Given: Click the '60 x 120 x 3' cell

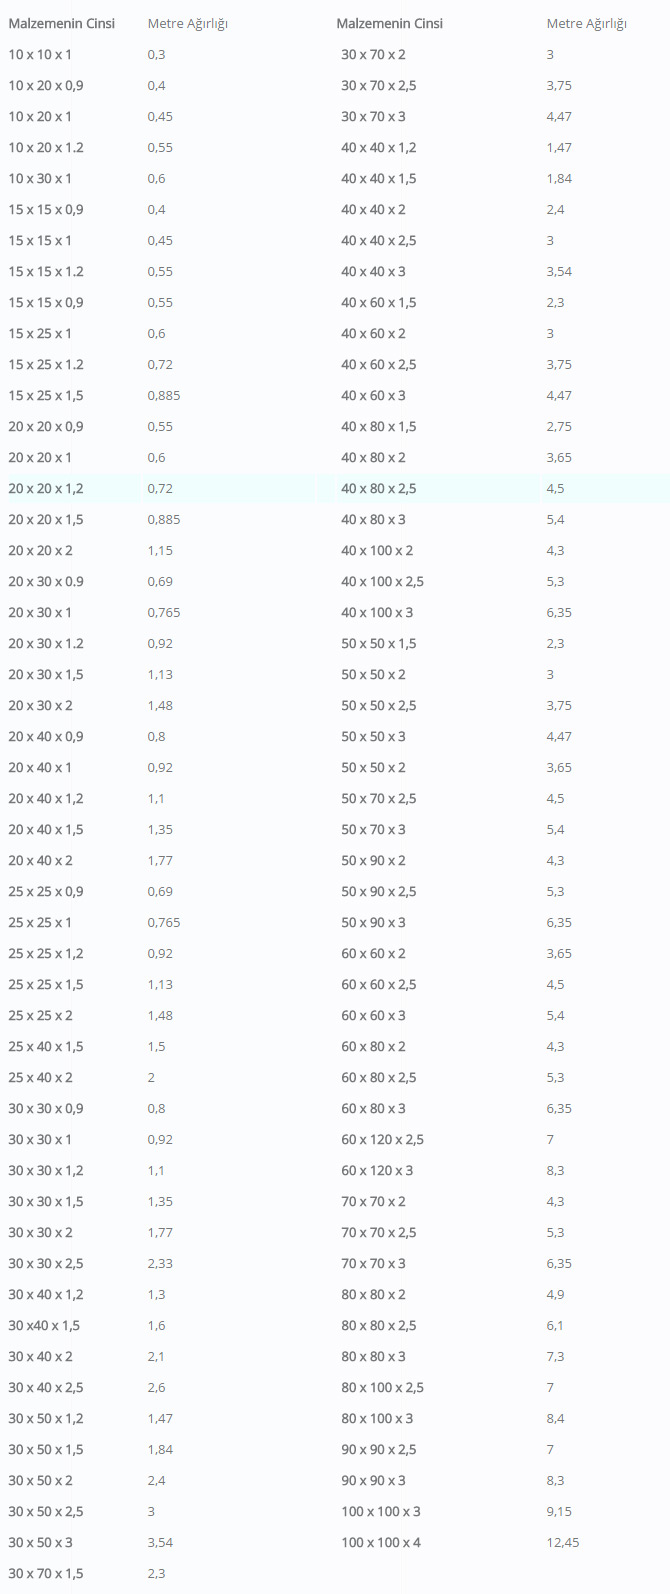Looking at the screenshot, I should 376,1170.
